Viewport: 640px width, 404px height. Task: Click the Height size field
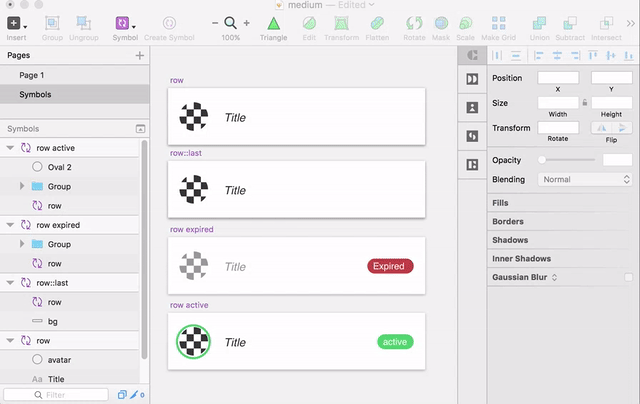(611, 102)
